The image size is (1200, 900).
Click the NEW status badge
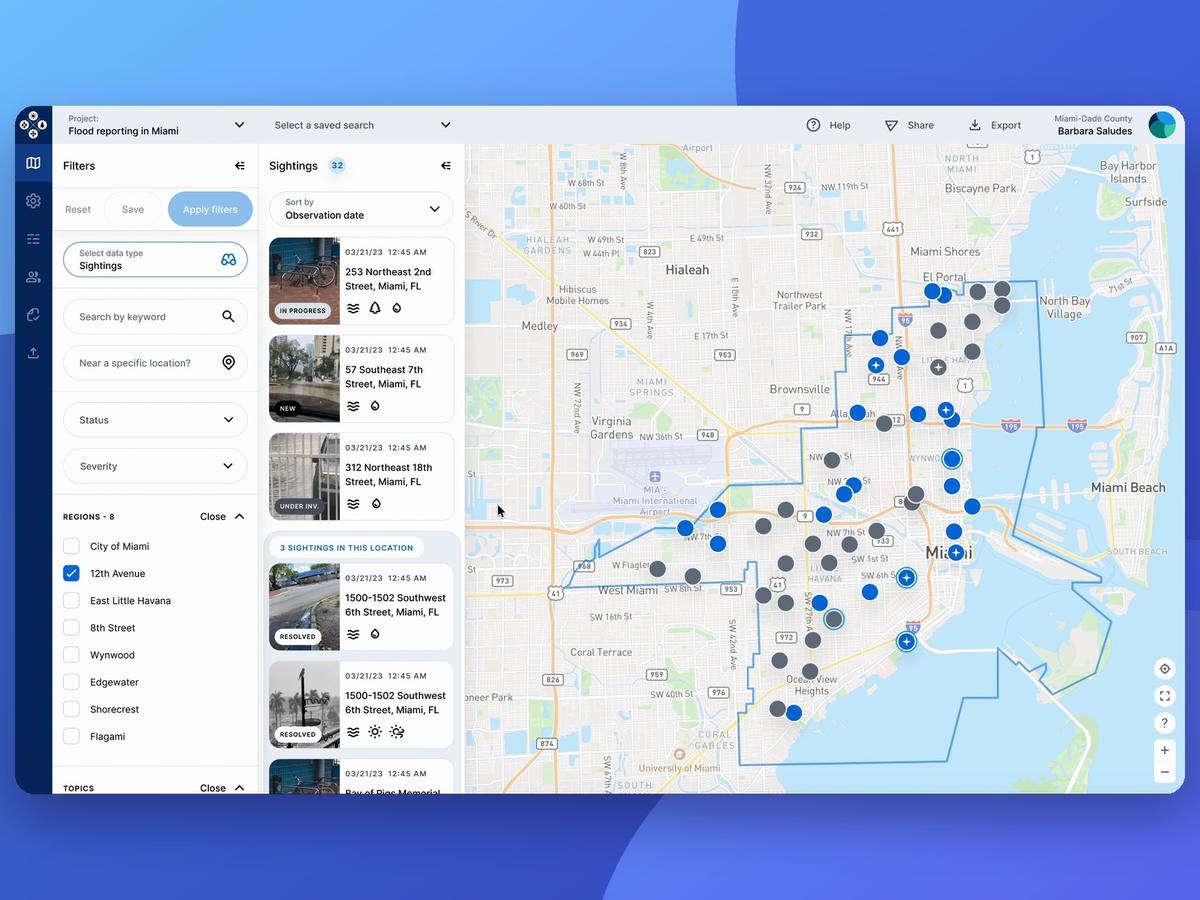pyautogui.click(x=288, y=409)
